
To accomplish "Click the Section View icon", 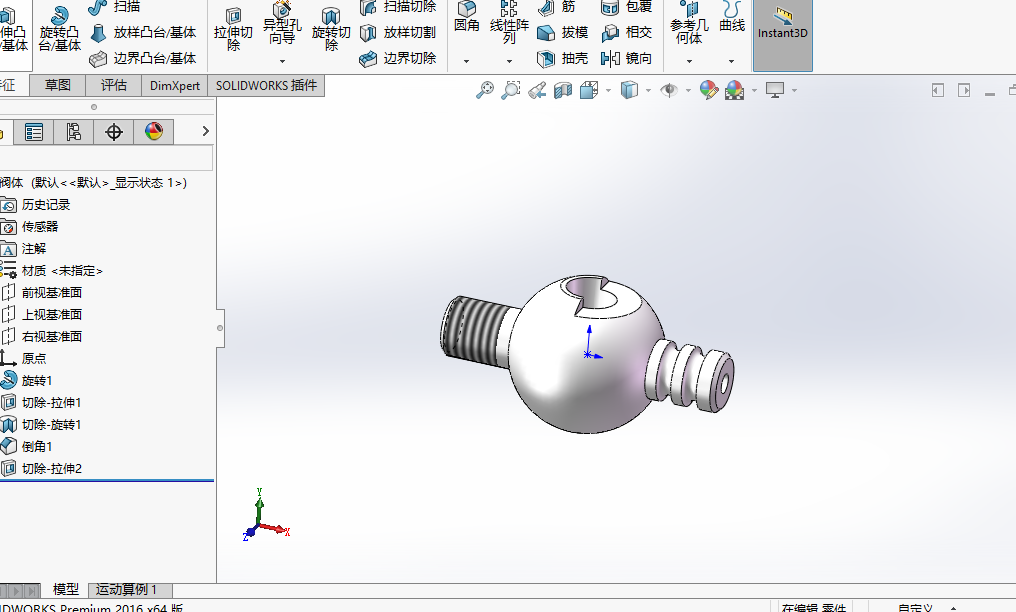I will coord(562,90).
